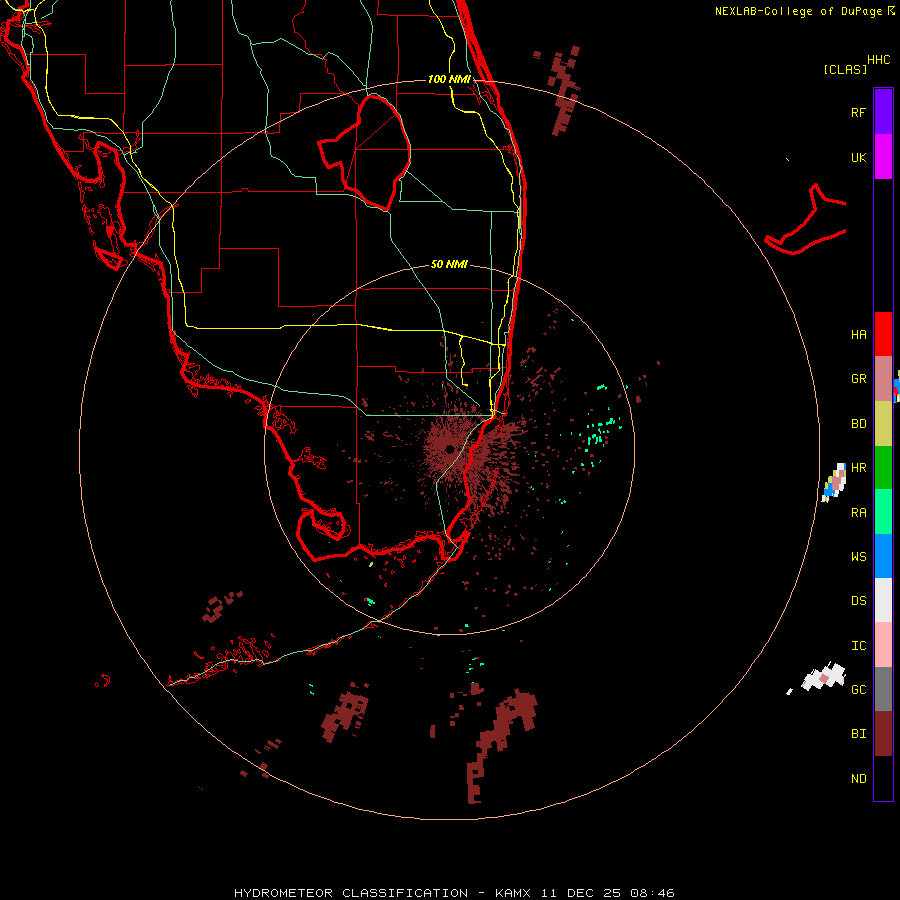
Task: Select the BD yellow legend block
Action: (883, 424)
